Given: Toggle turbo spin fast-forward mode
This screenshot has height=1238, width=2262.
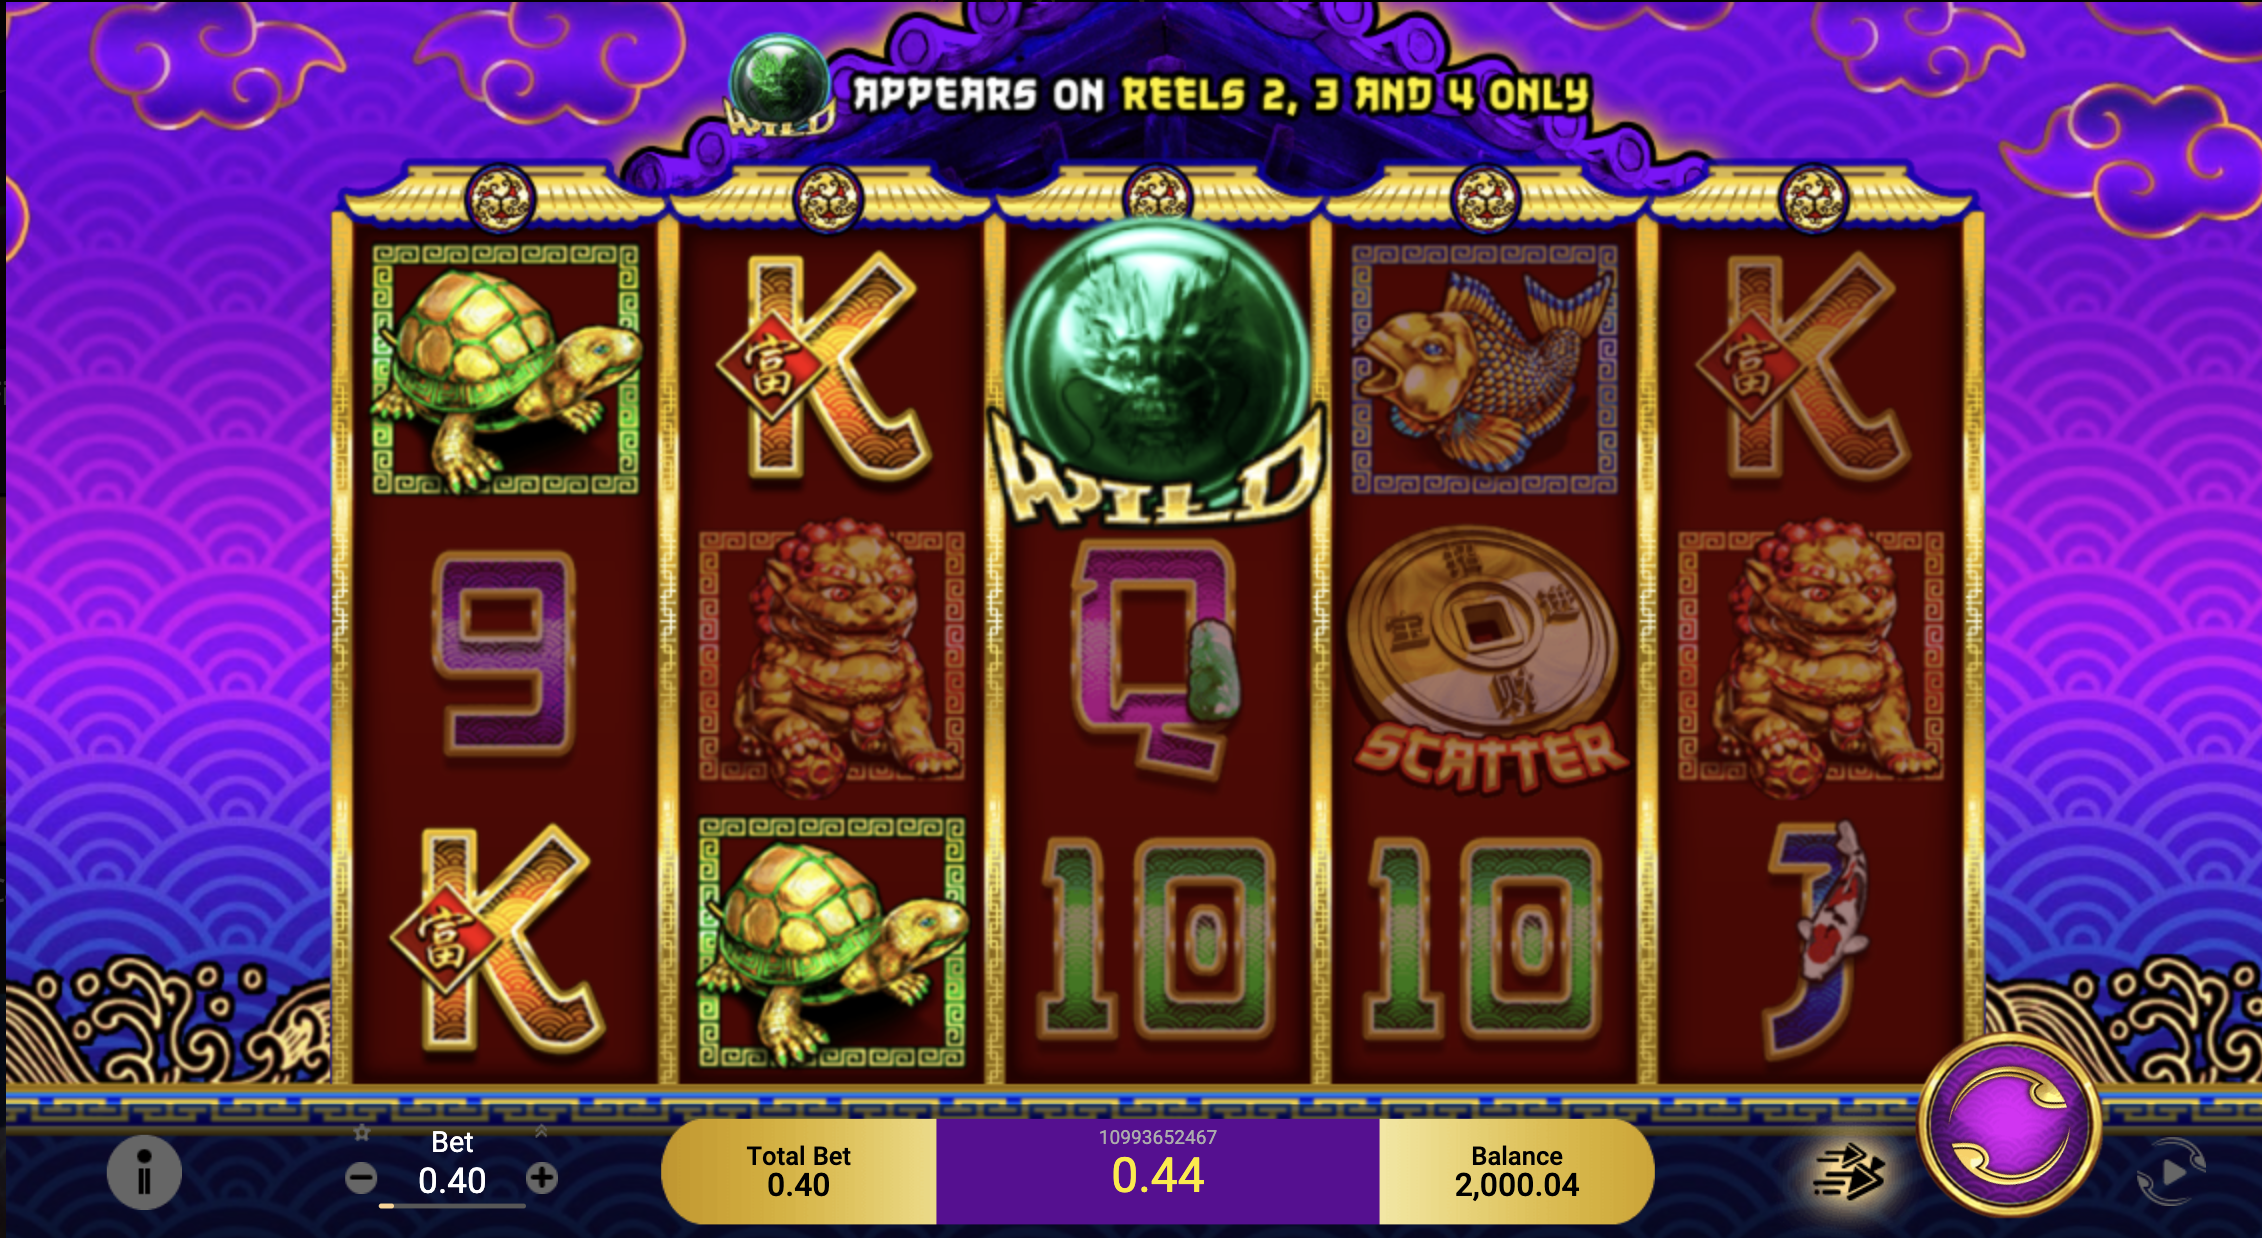Looking at the screenshot, I should [x=1850, y=1172].
